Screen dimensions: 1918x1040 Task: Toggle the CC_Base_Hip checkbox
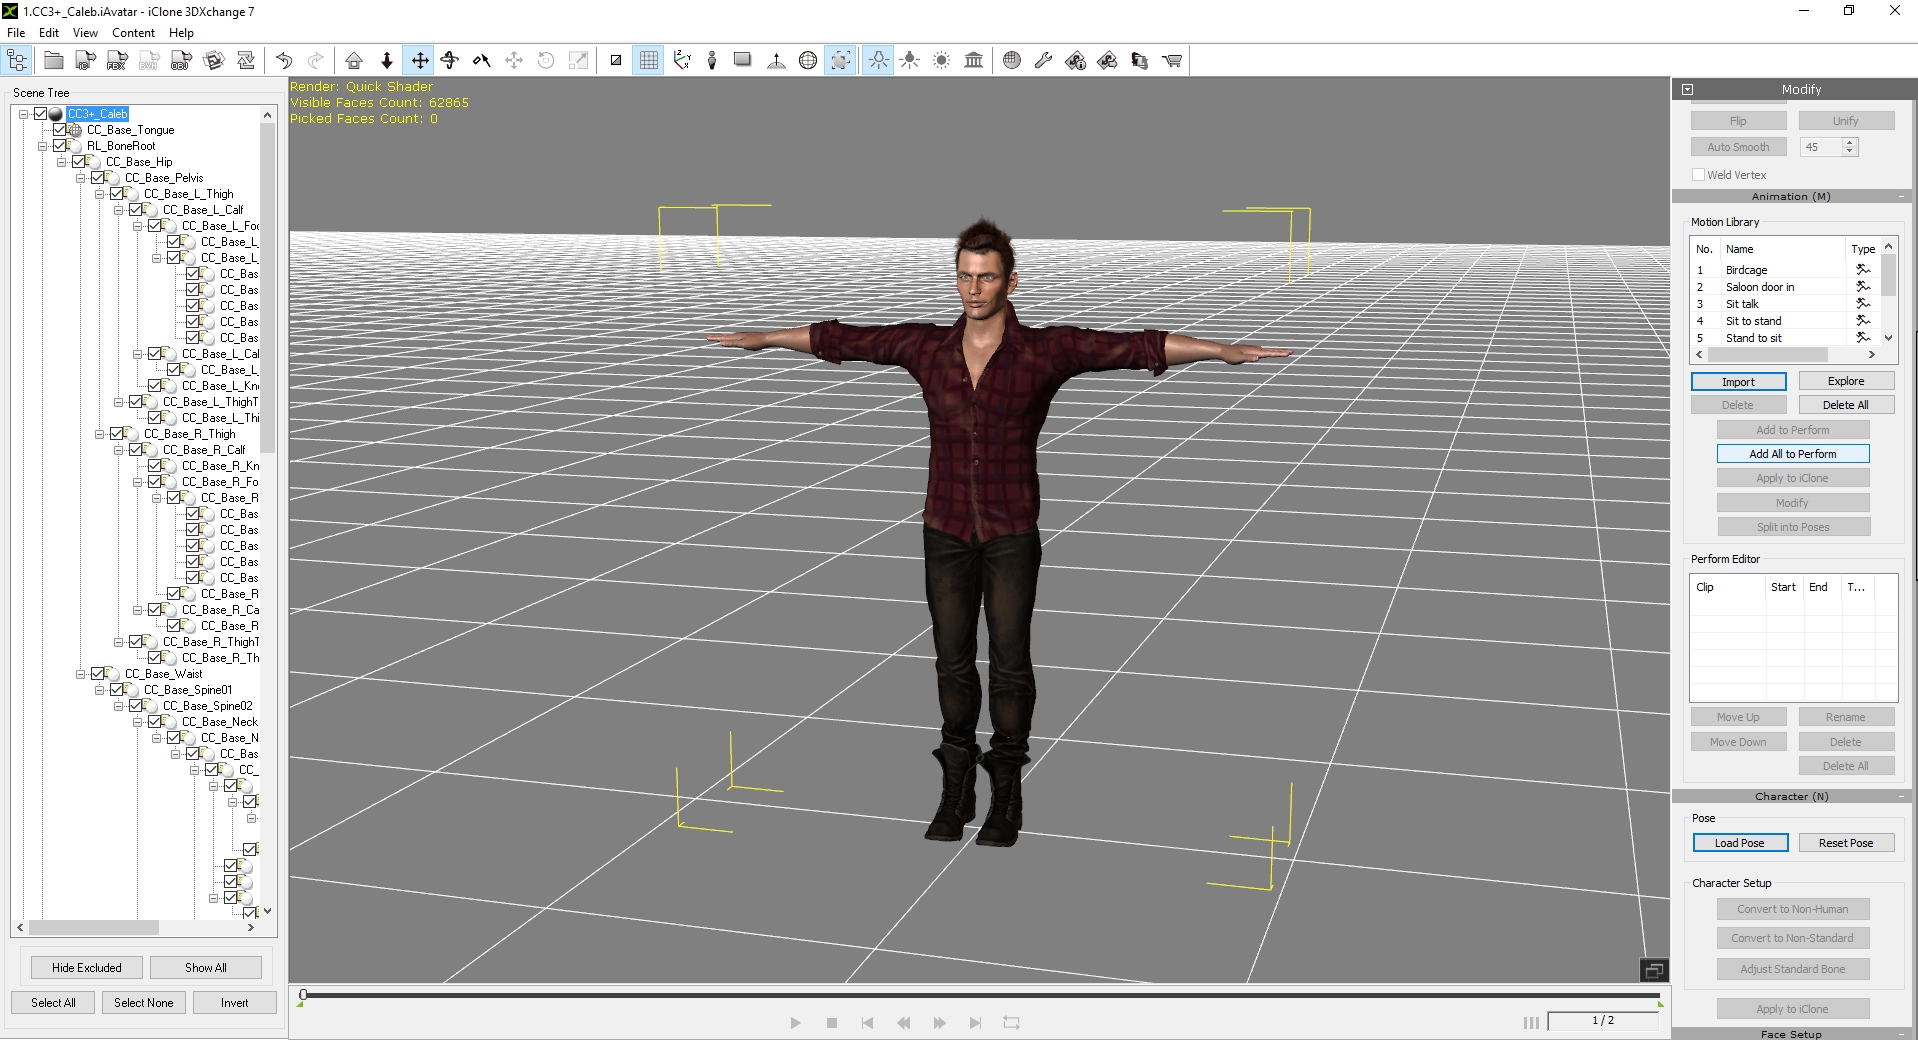coord(78,162)
